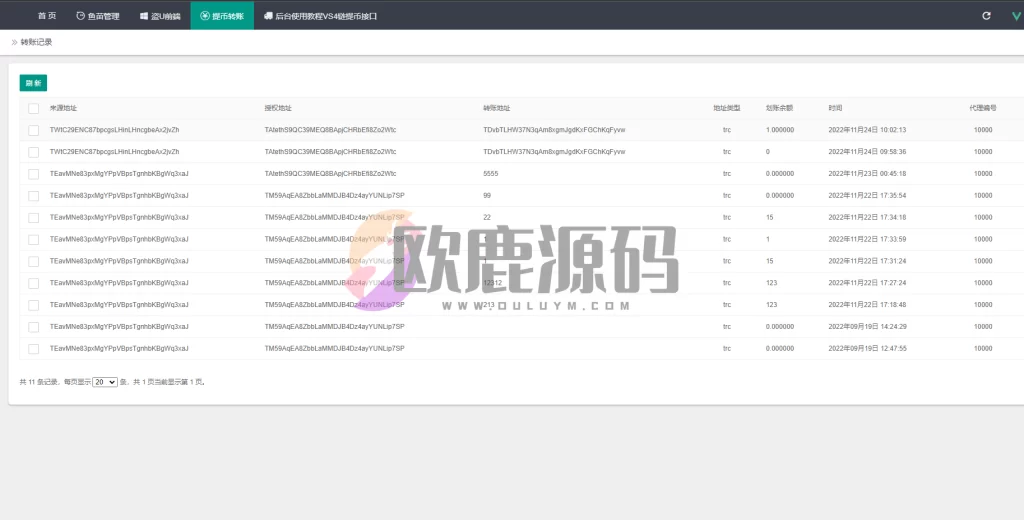Click the TDvbTLHW37N3qAm8xgmJgdKxFGChKqFyvw address in the 09:58:36 row
The width and height of the screenshot is (1024, 520).
tap(554, 152)
